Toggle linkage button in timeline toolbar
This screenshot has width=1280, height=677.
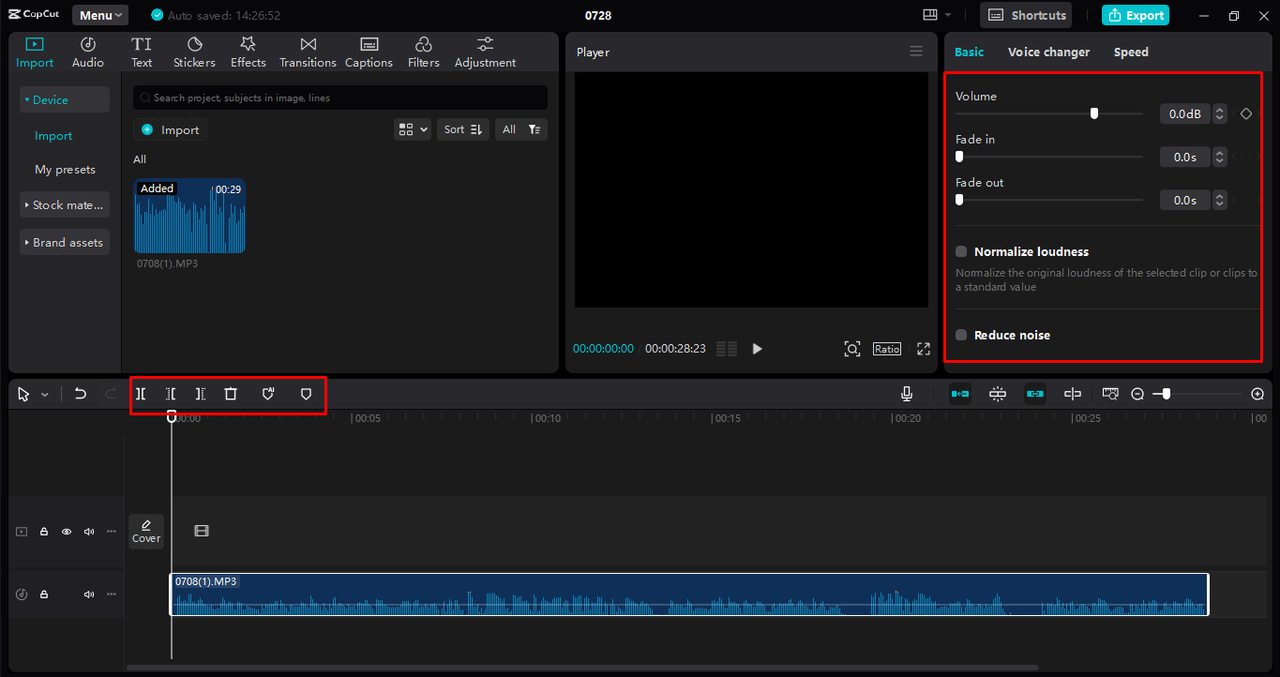1035,394
